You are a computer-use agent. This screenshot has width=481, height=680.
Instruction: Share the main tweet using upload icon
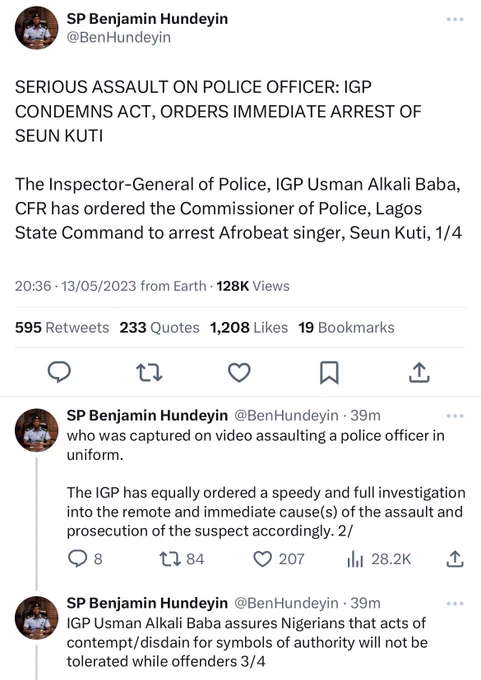click(x=419, y=372)
